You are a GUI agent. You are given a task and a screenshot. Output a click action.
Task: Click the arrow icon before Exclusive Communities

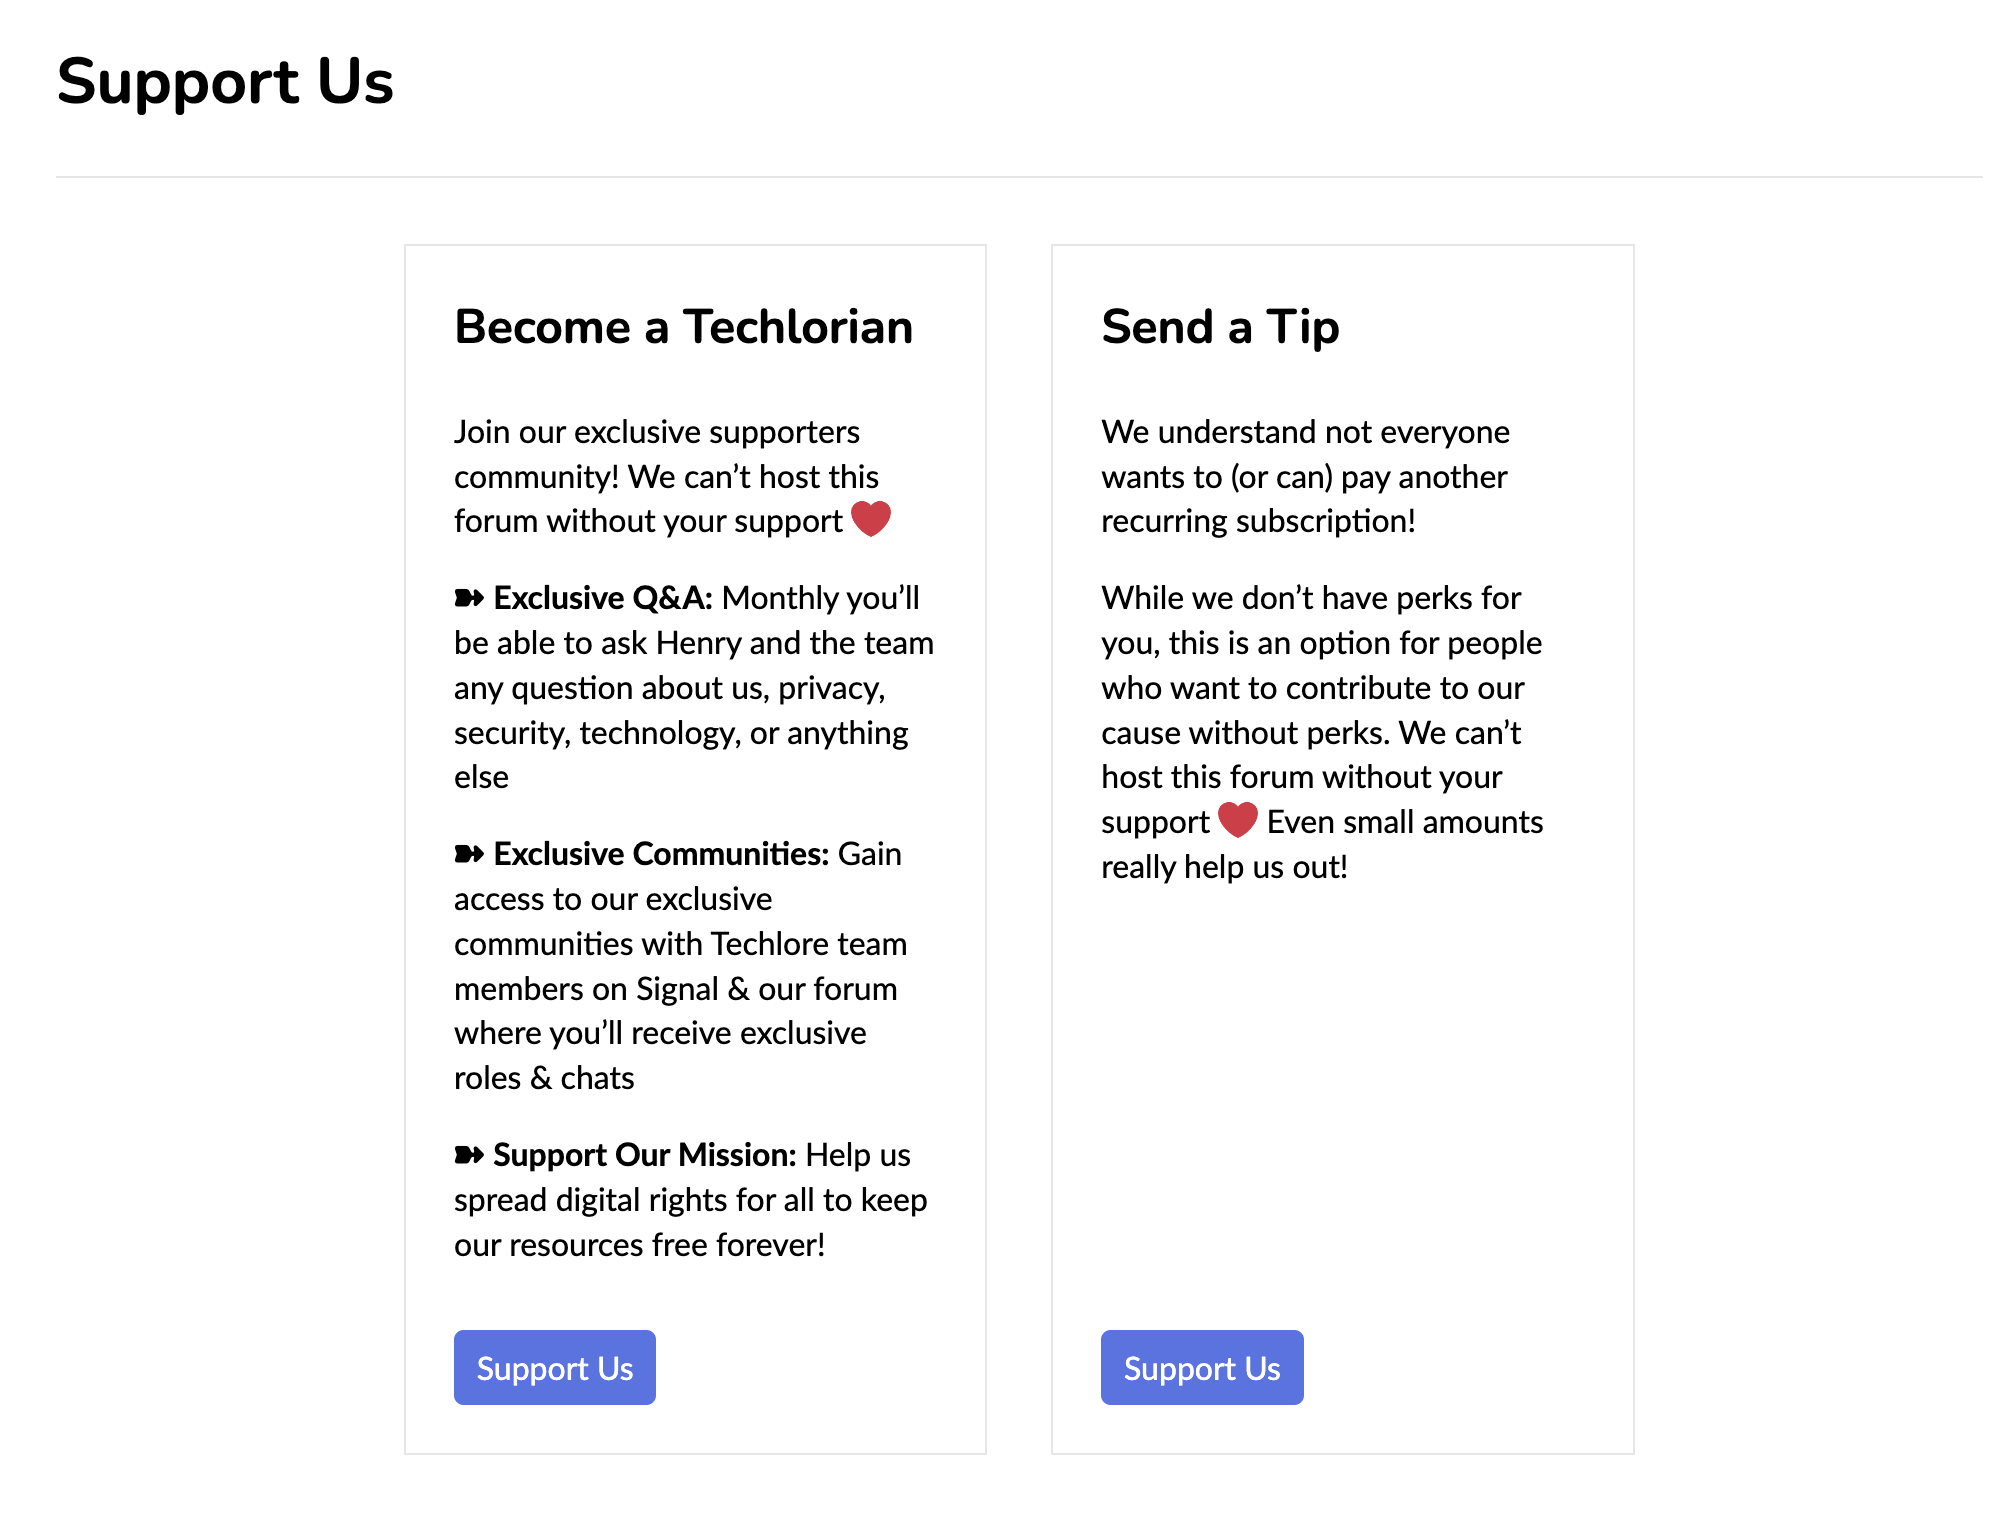coord(469,854)
